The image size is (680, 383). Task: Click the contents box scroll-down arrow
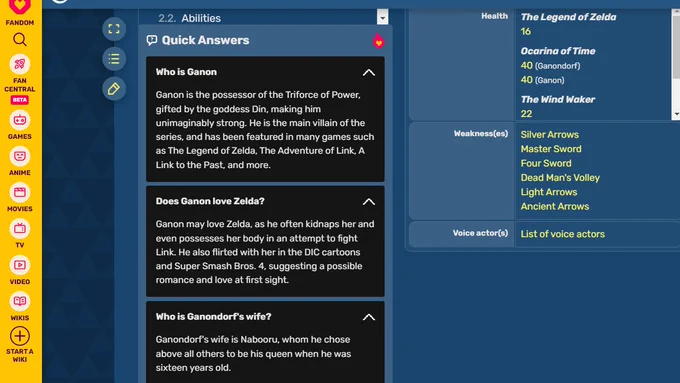coord(382,18)
